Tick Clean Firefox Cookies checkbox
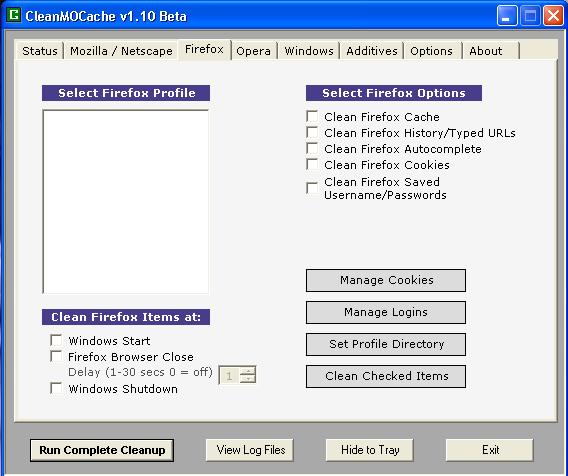 tap(312, 164)
